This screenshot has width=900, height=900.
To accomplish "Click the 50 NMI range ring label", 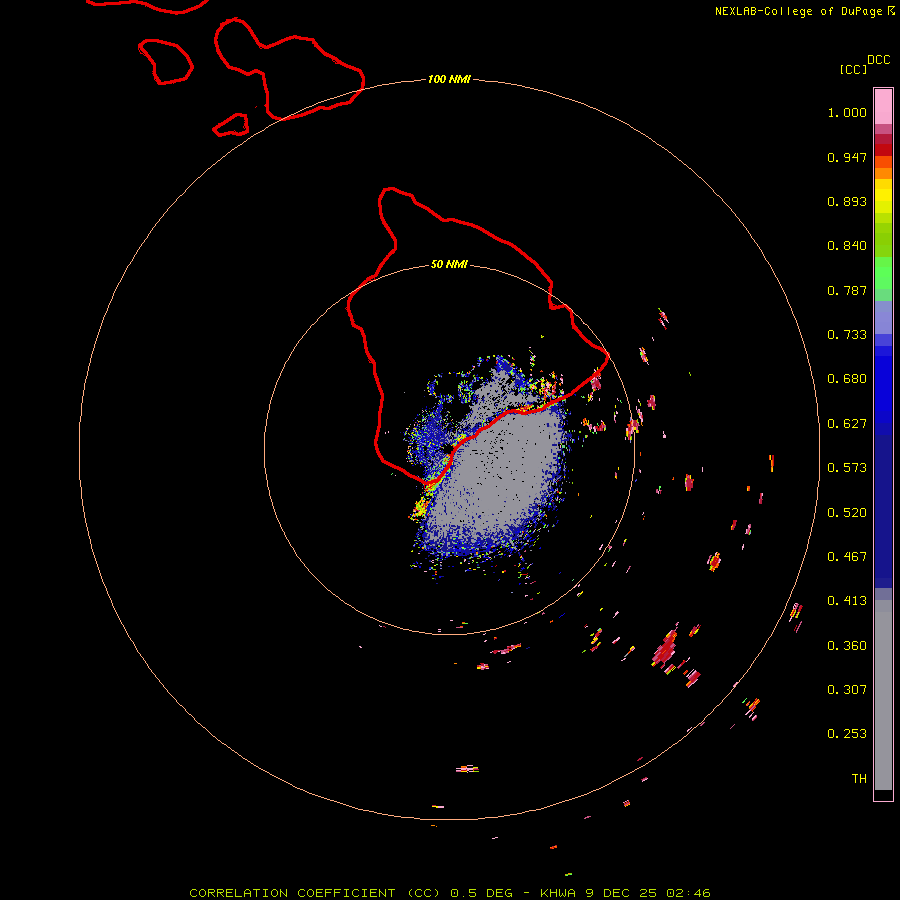I will [x=449, y=264].
